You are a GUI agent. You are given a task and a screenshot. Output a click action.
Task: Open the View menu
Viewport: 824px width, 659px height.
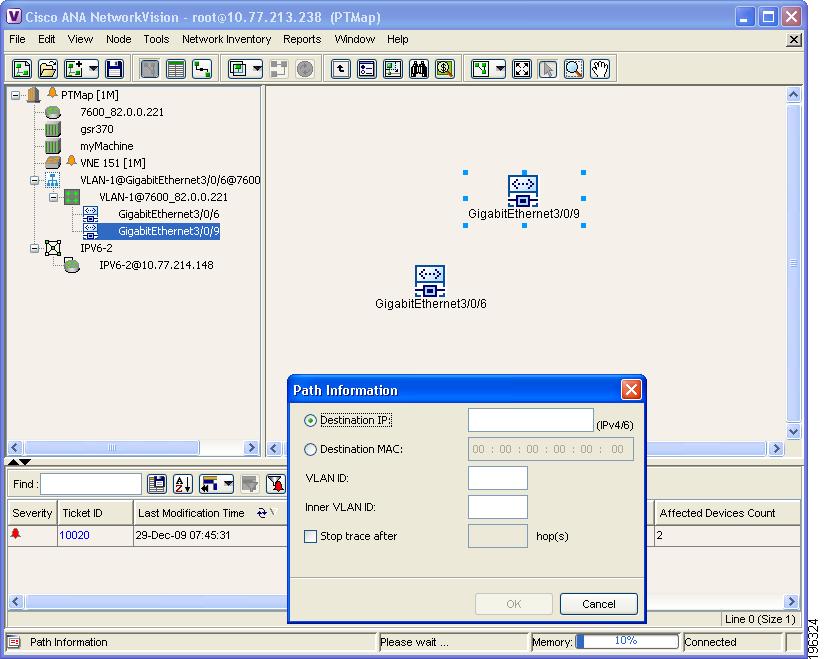[80, 39]
